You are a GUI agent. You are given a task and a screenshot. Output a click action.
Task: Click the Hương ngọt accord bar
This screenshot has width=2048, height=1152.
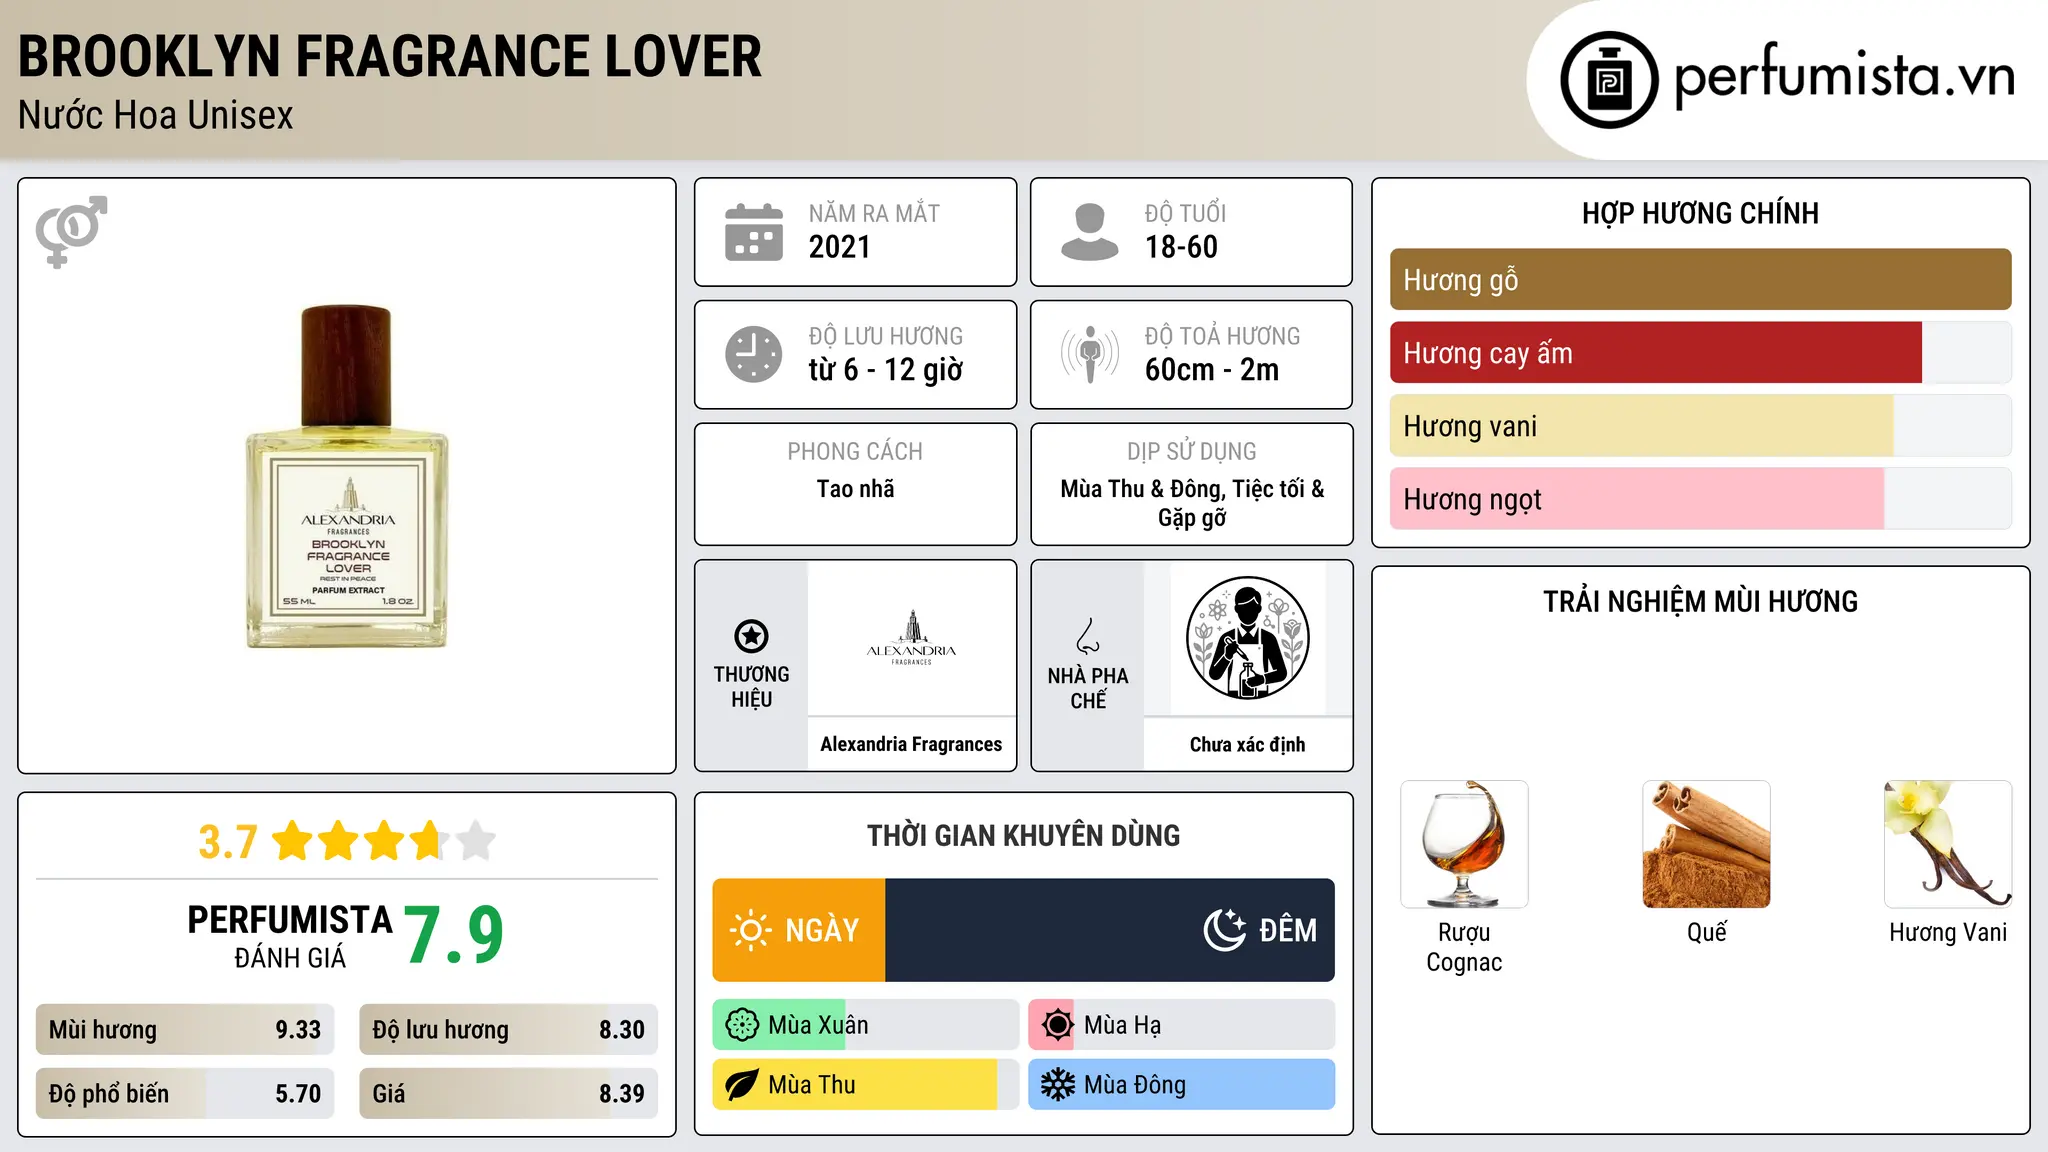(x=1700, y=499)
